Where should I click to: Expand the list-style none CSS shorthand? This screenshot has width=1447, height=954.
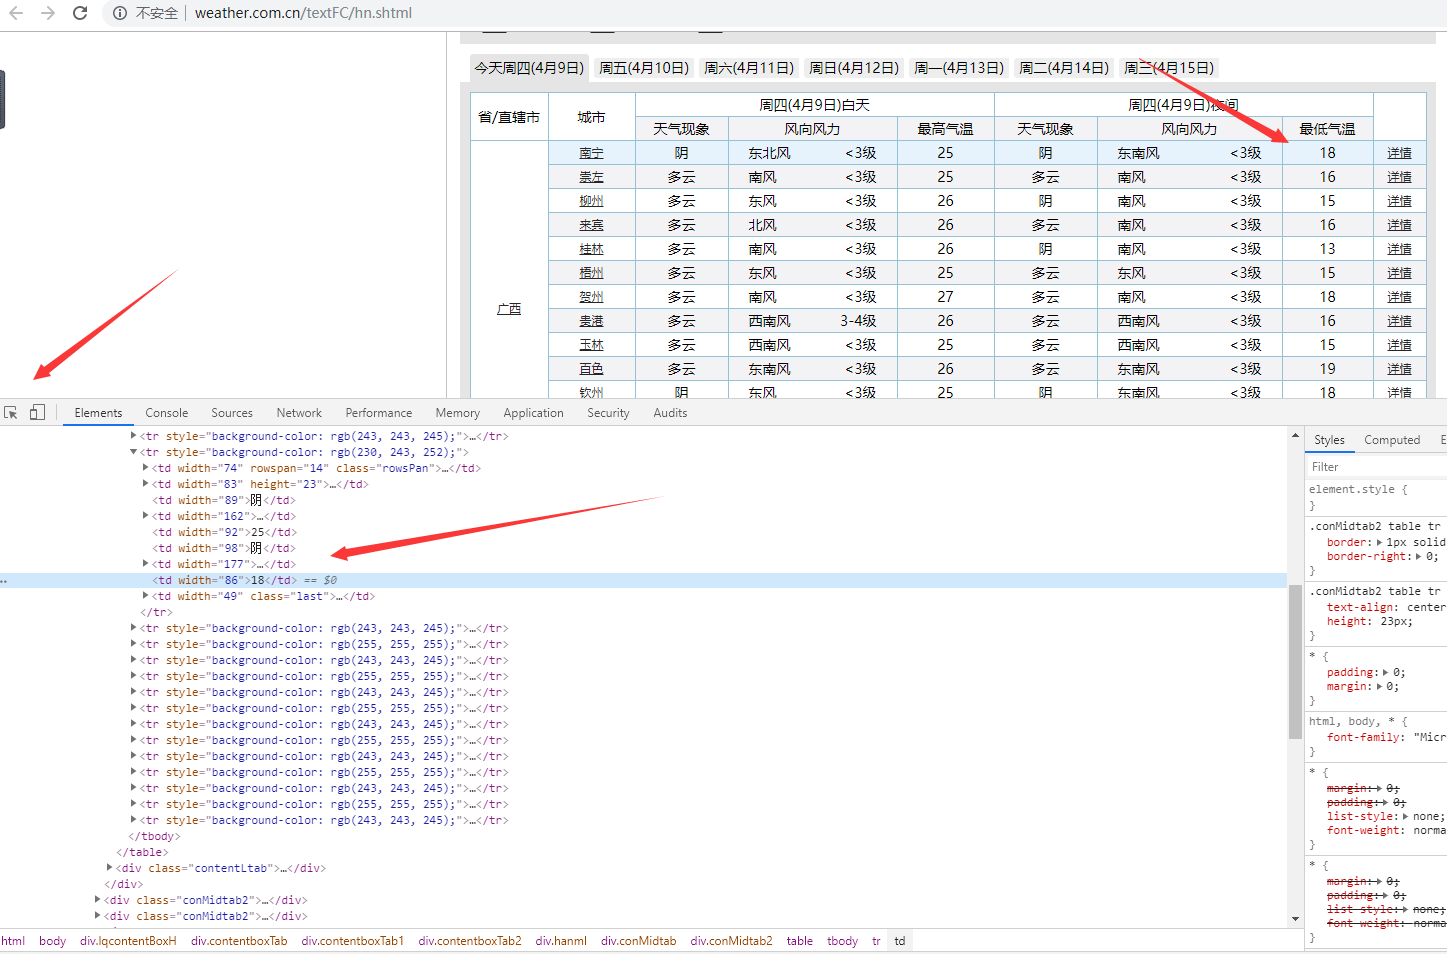[1406, 816]
